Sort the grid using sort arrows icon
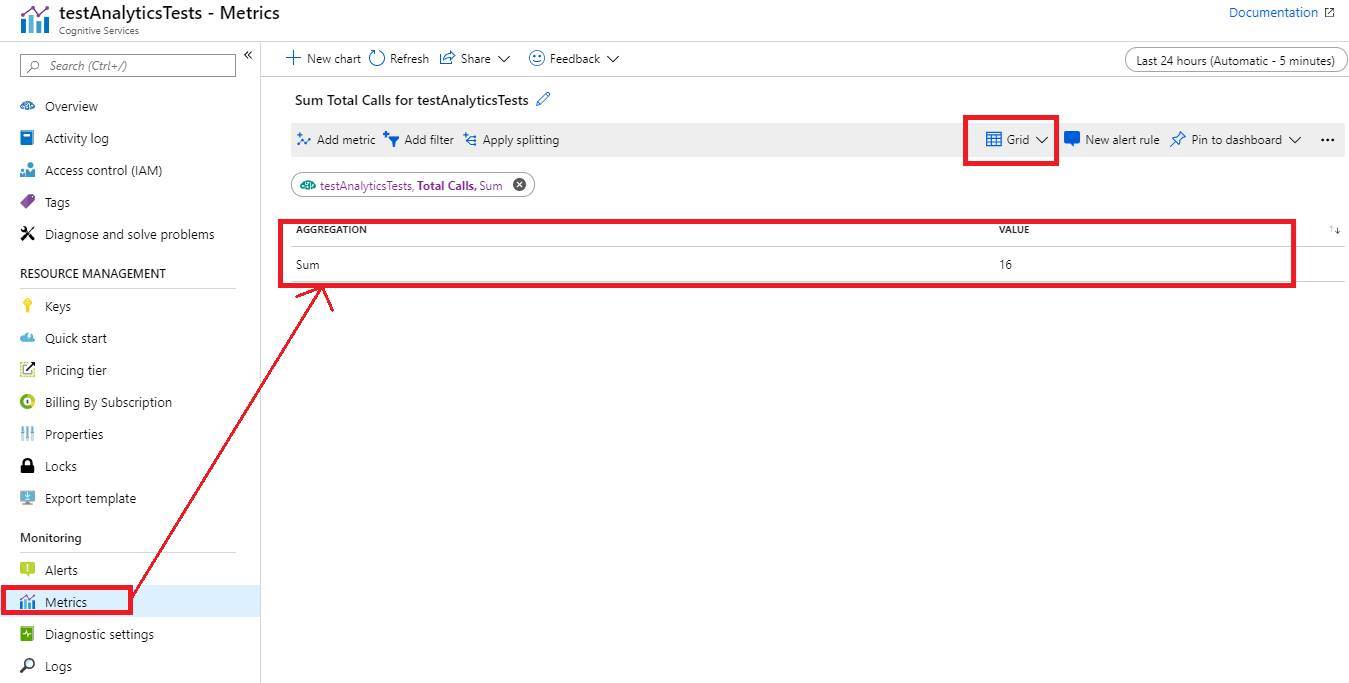The height and width of the screenshot is (683, 1349). pos(1334,230)
